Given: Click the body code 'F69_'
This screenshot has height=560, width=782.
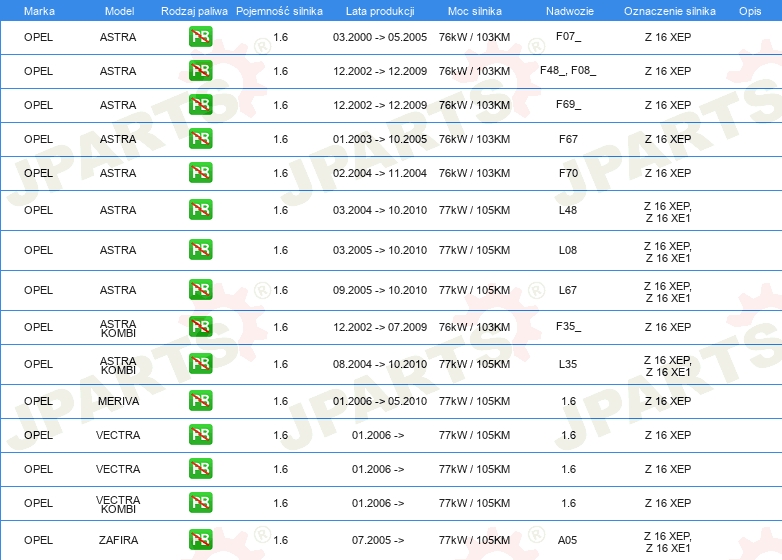Looking at the screenshot, I should [x=568, y=104].
